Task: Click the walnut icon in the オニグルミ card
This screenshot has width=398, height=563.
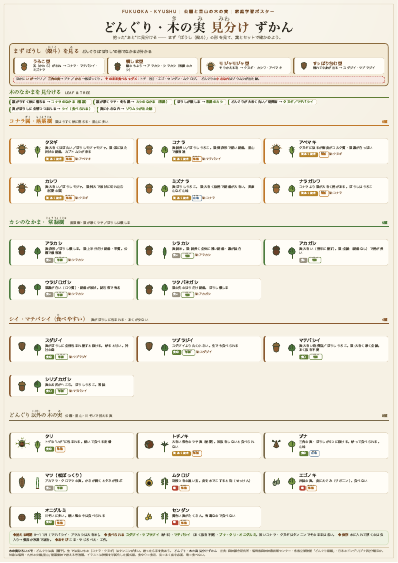Action: [x=22, y=517]
